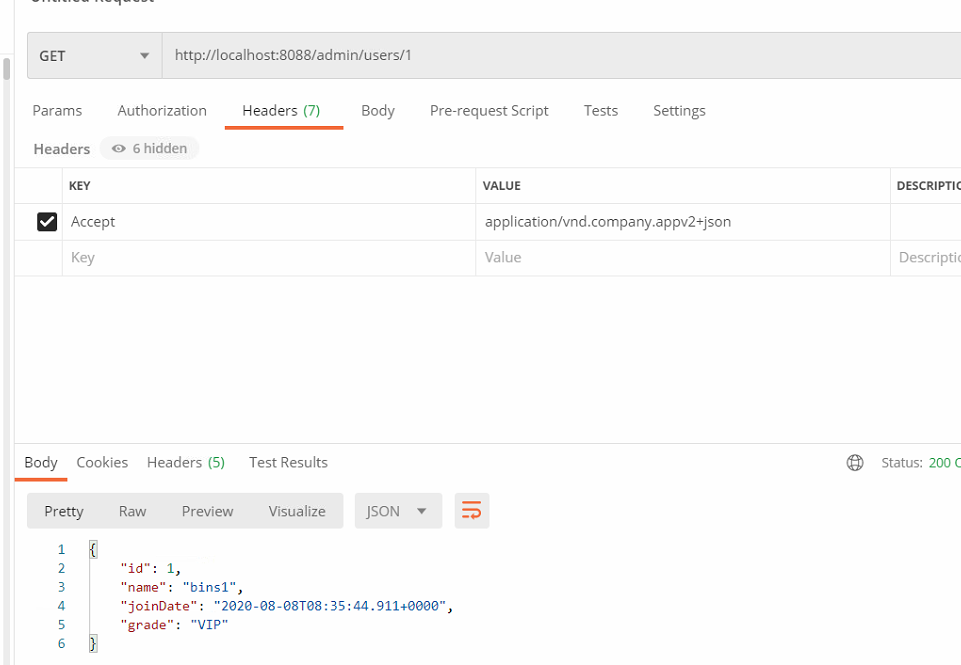Viewport: 961px width, 665px height.
Task: Open the Pre-request Script tab
Action: [489, 111]
